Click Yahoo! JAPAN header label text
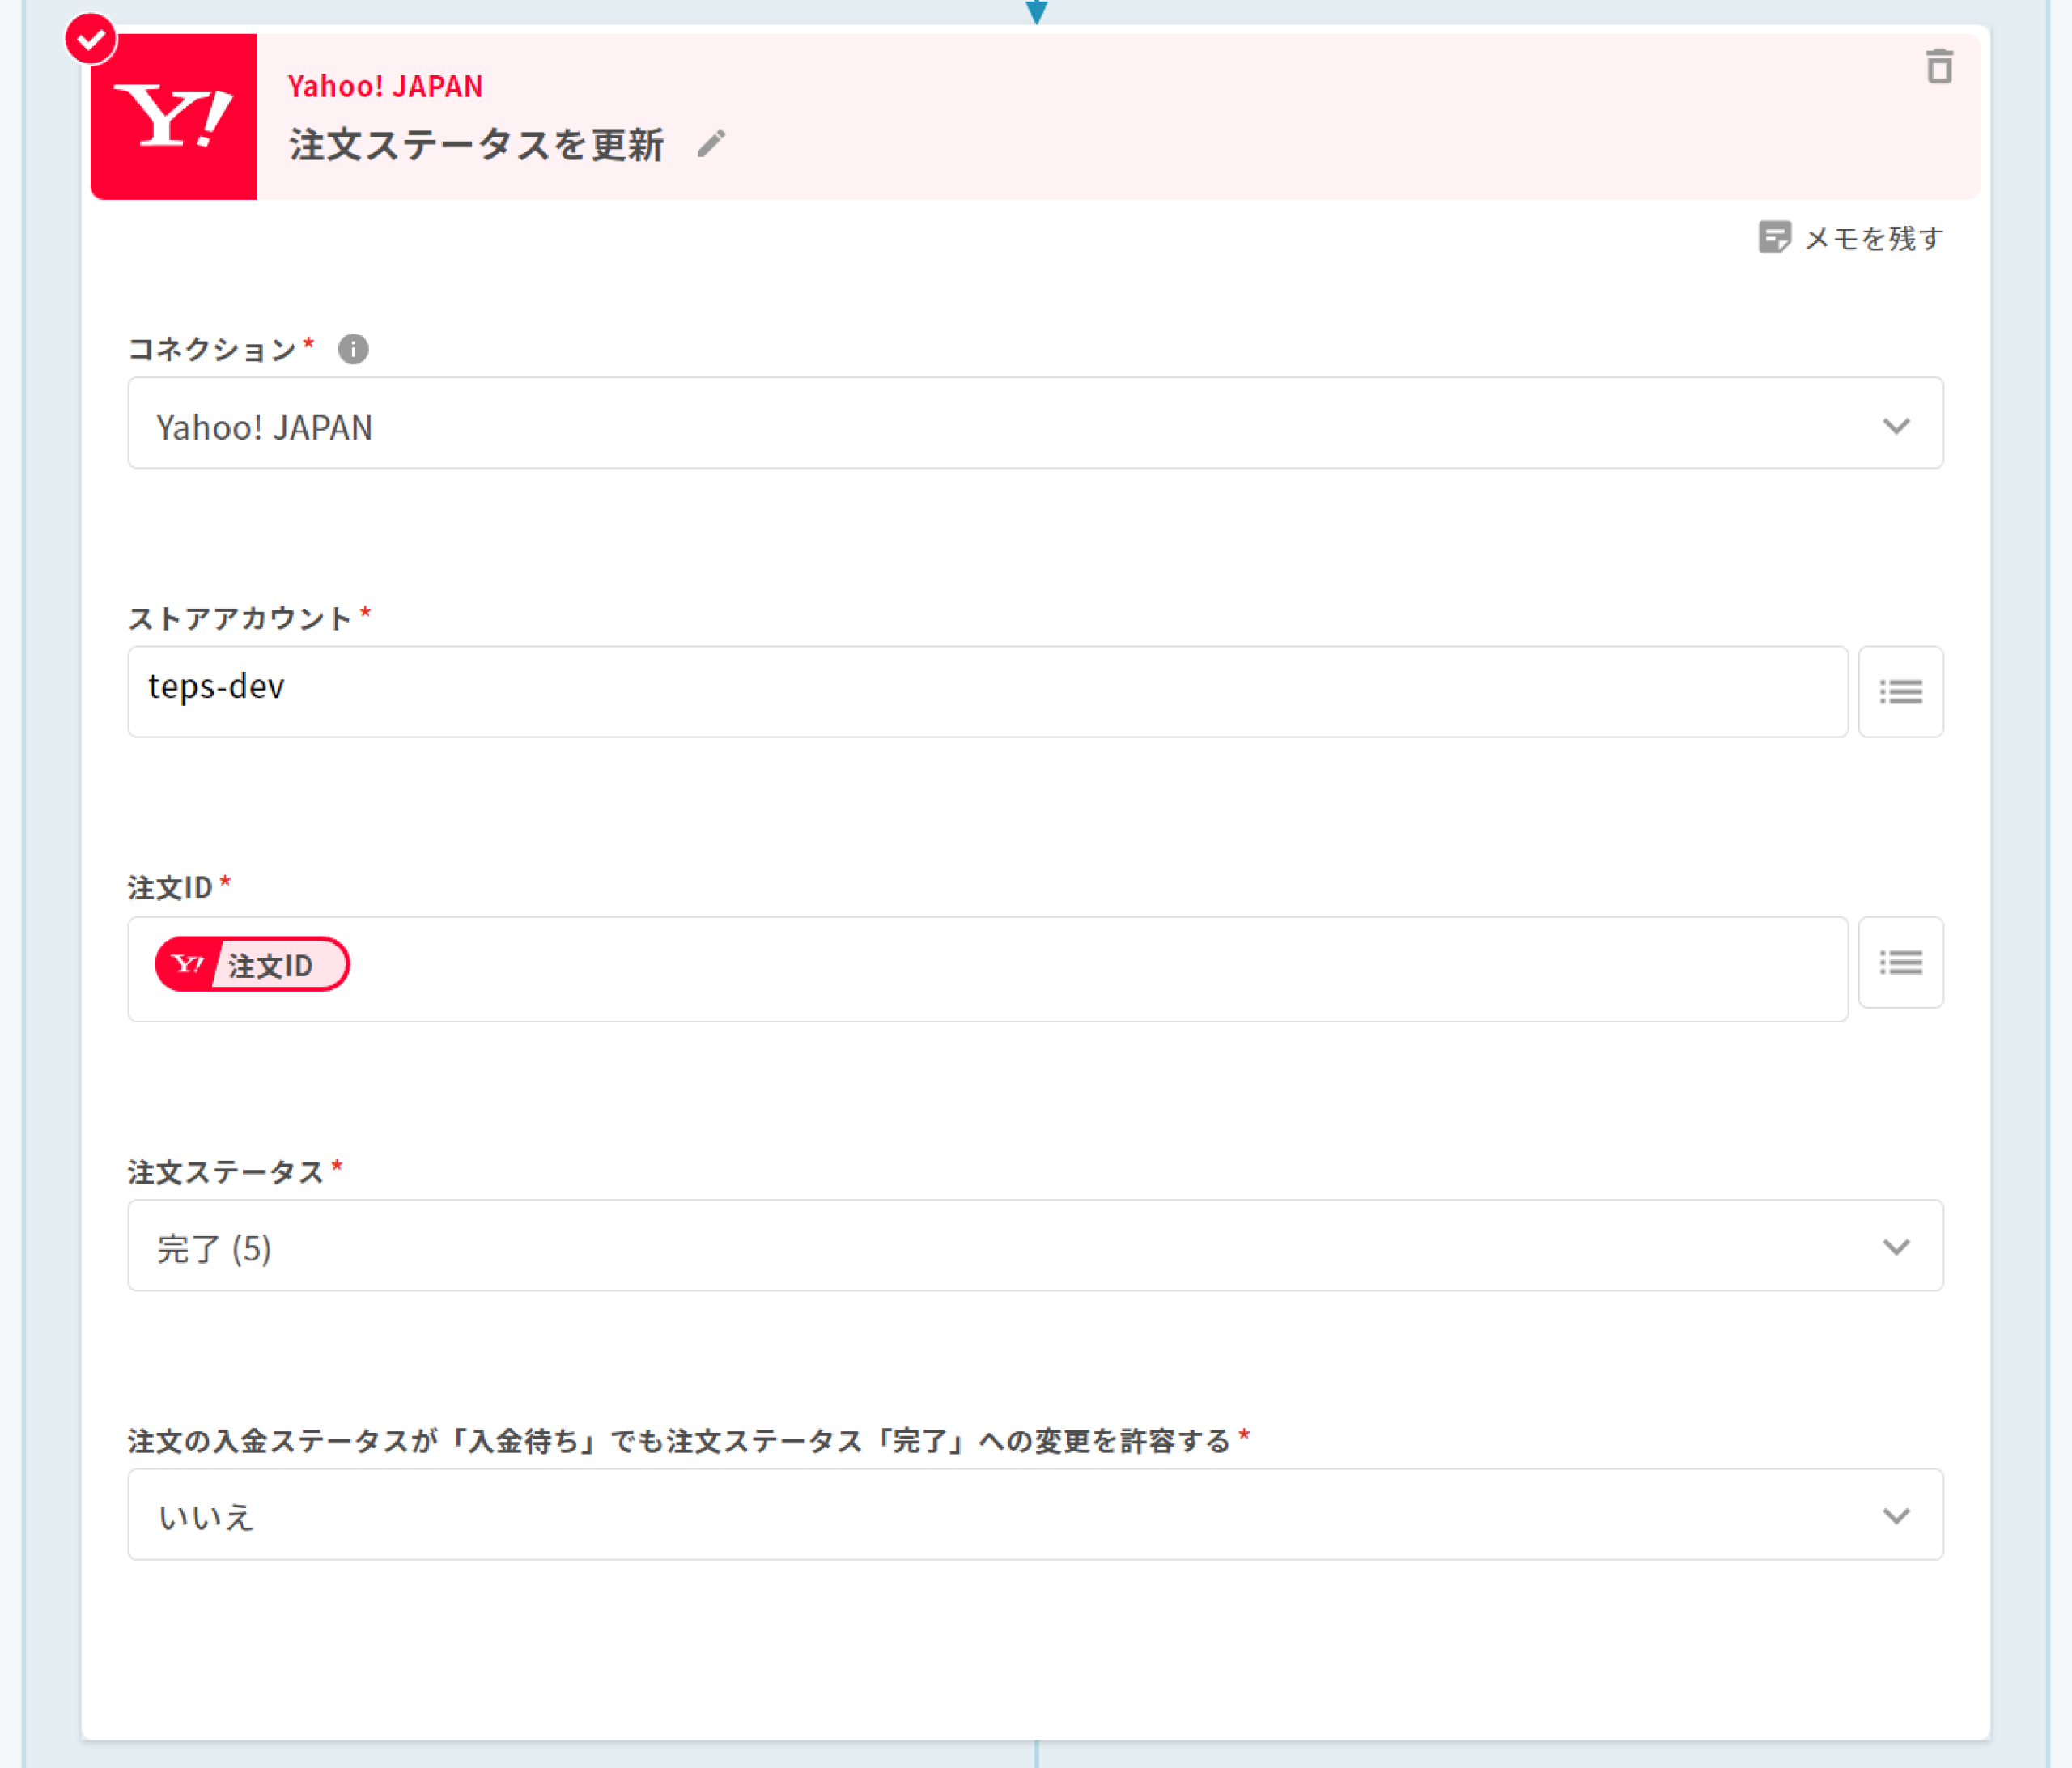2072x1768 pixels. click(x=385, y=87)
